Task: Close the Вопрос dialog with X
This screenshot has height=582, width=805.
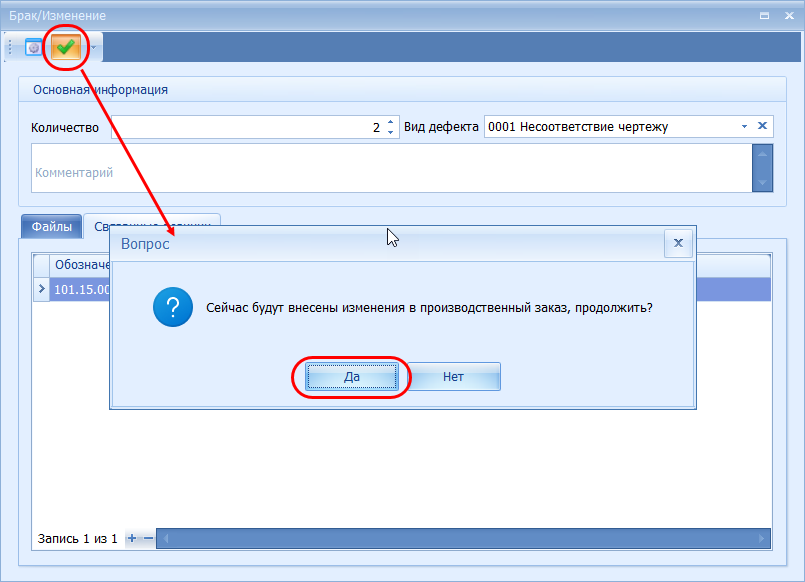Action: (678, 243)
